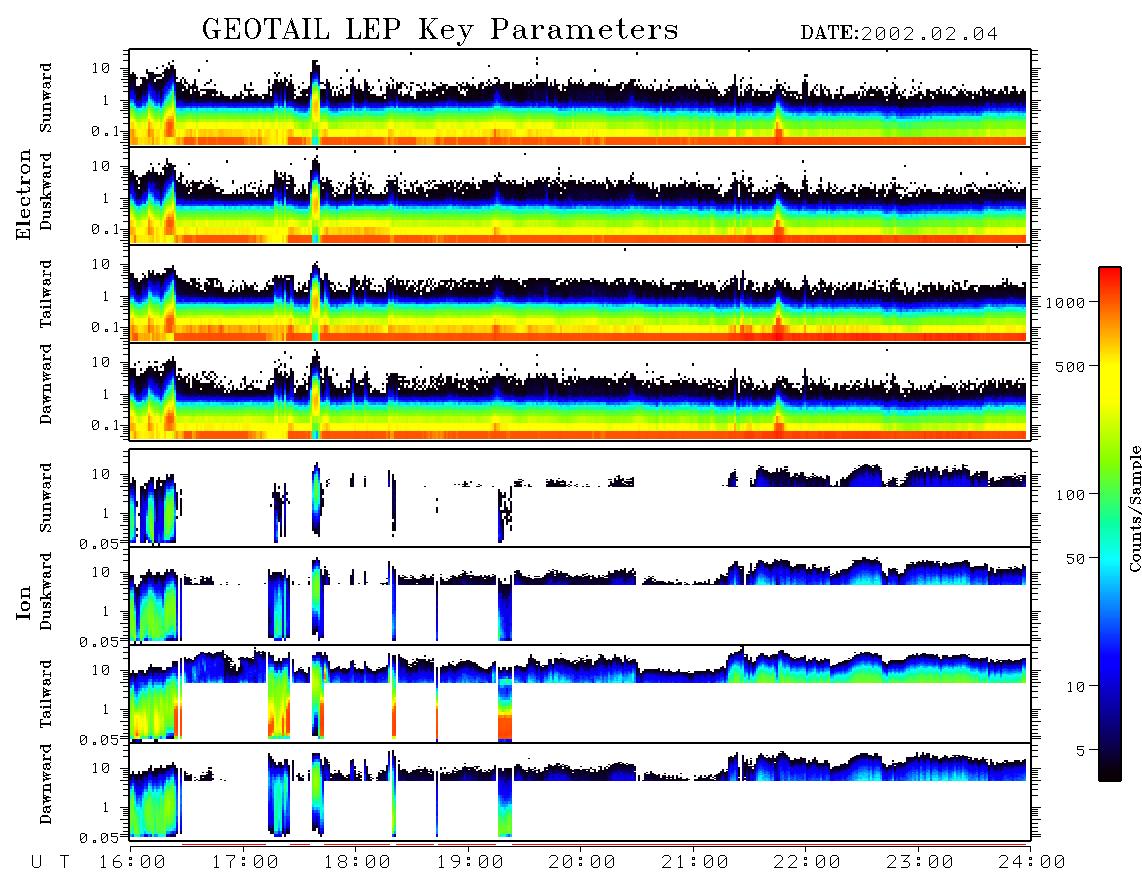Click the 22:00 time axis label
Image resolution: width=1142 pixels, height=880 pixels.
click(807, 862)
